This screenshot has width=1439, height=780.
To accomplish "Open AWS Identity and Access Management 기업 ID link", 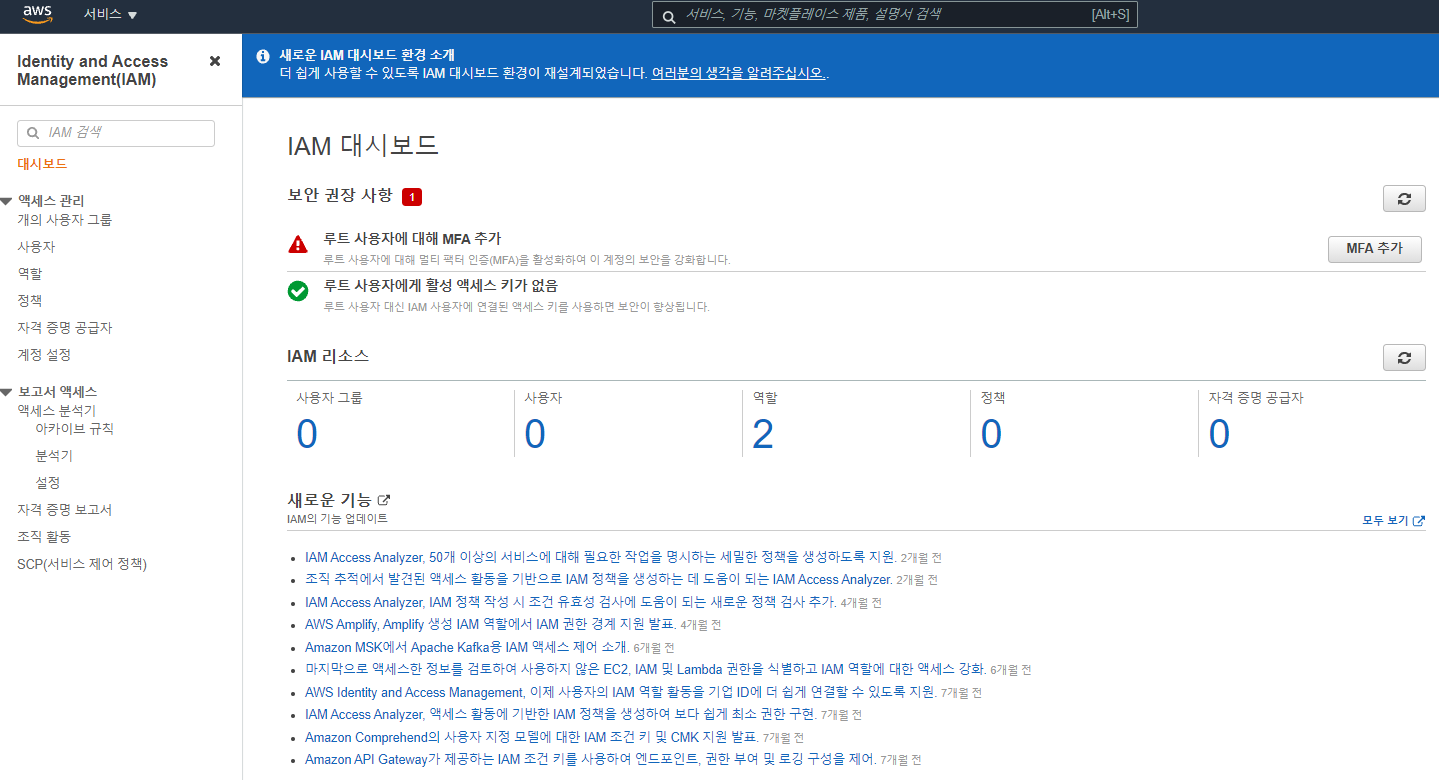I will [621, 692].
